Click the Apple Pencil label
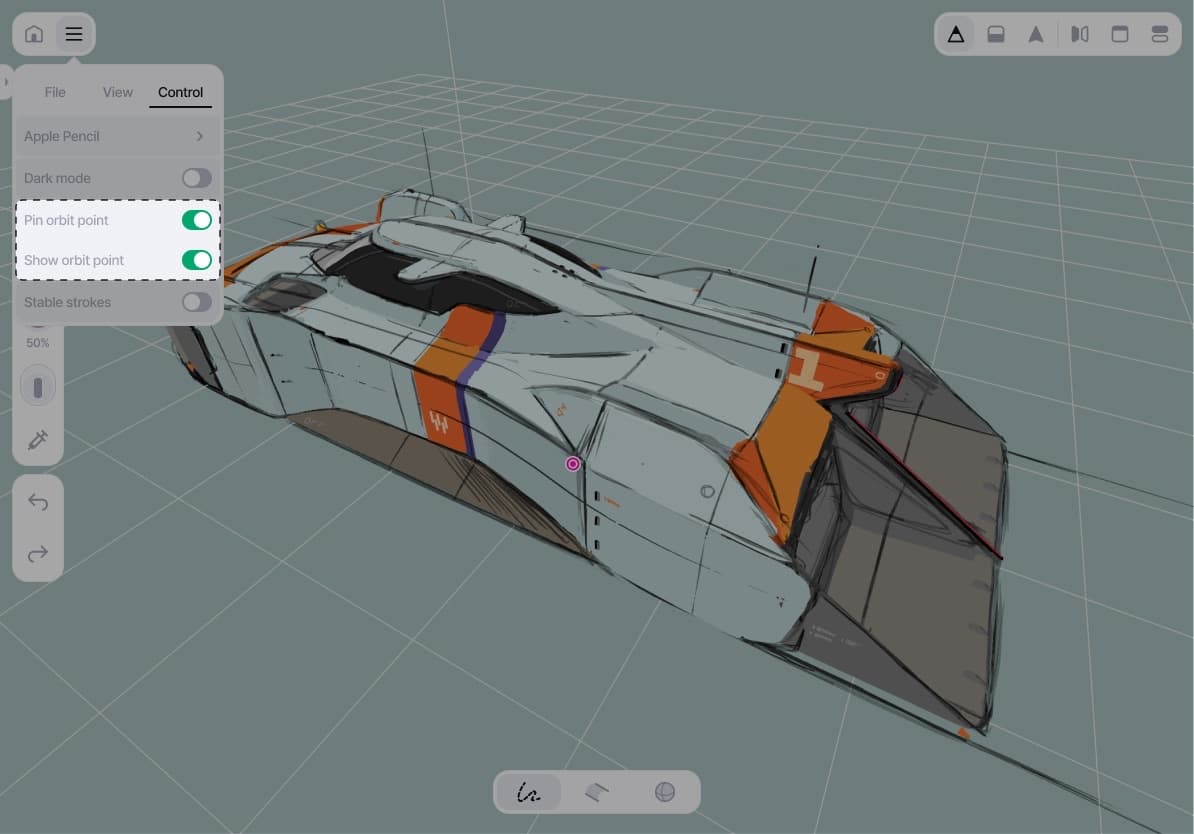This screenshot has width=1194, height=834. point(62,136)
